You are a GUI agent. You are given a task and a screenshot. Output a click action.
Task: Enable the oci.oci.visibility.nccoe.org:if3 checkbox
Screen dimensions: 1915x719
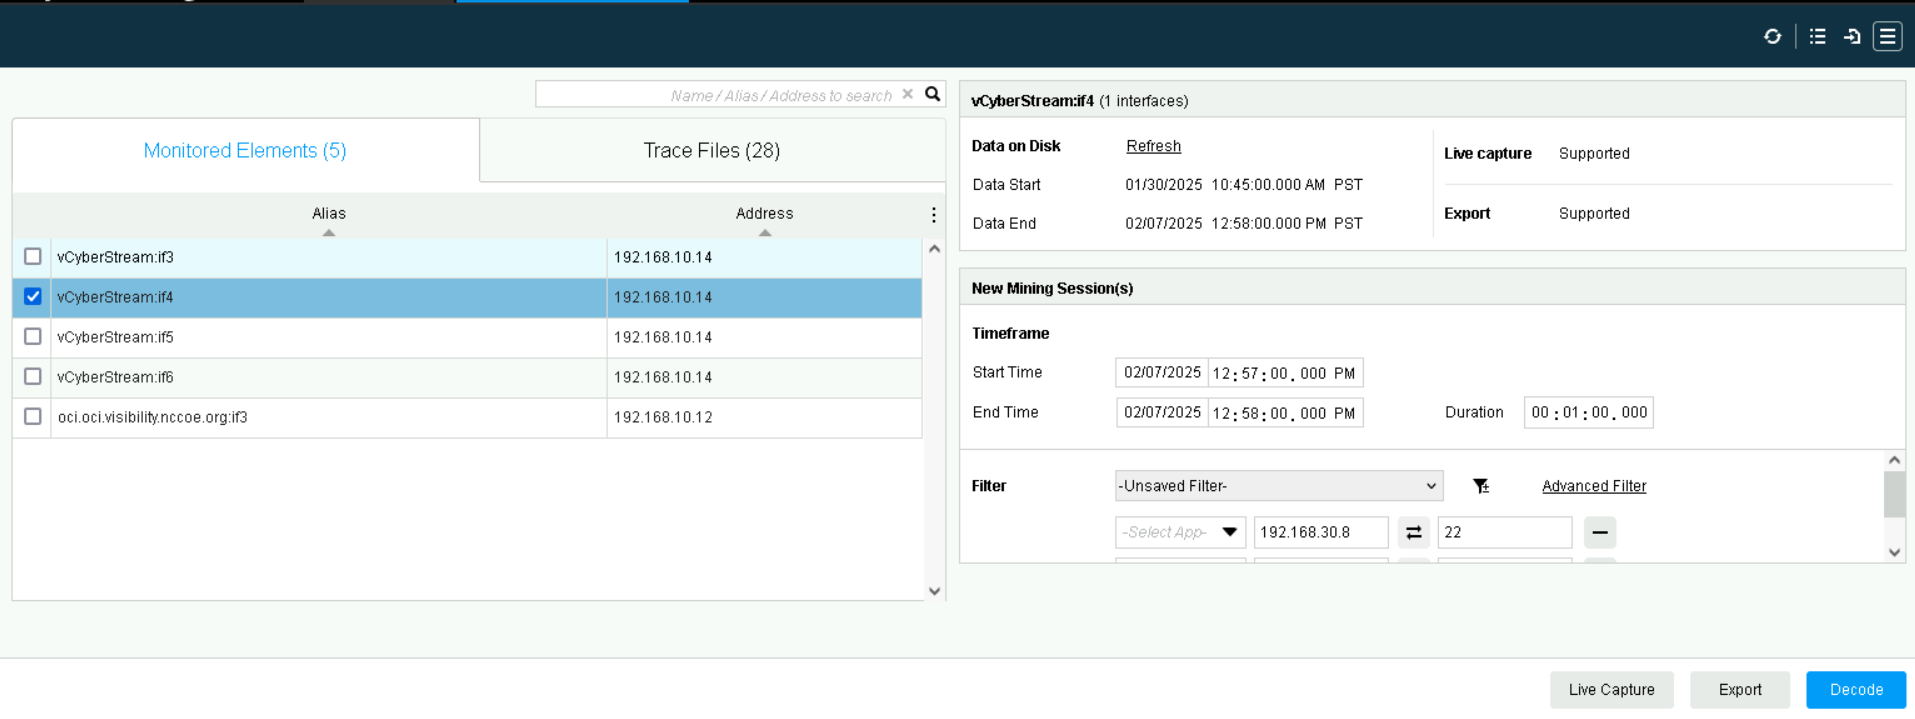[33, 417]
